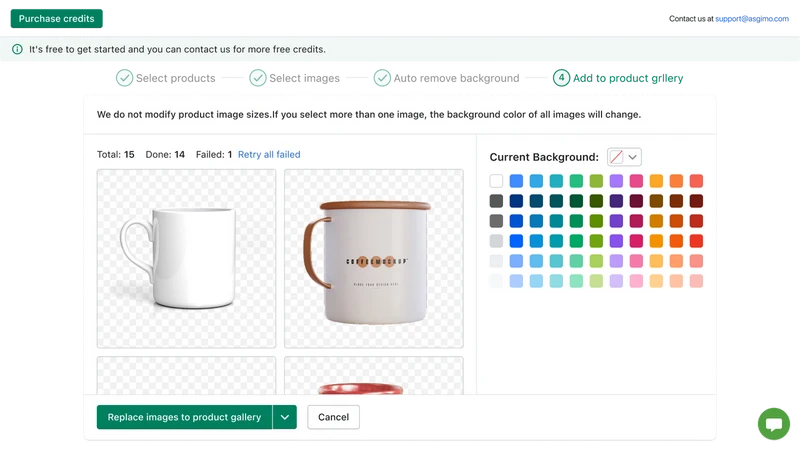Pick the first-row sky blue swatch
Viewport: 800px width, 450px height.
click(x=536, y=181)
